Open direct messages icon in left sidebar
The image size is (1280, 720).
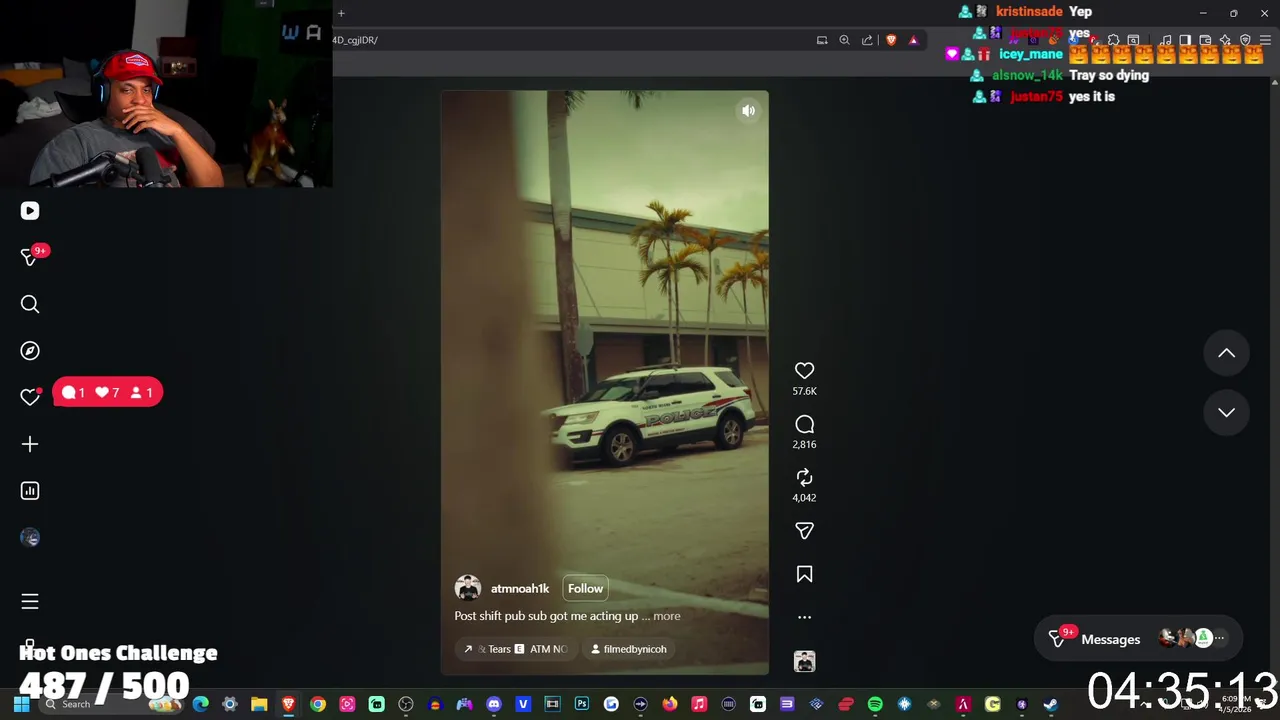tap(30, 257)
